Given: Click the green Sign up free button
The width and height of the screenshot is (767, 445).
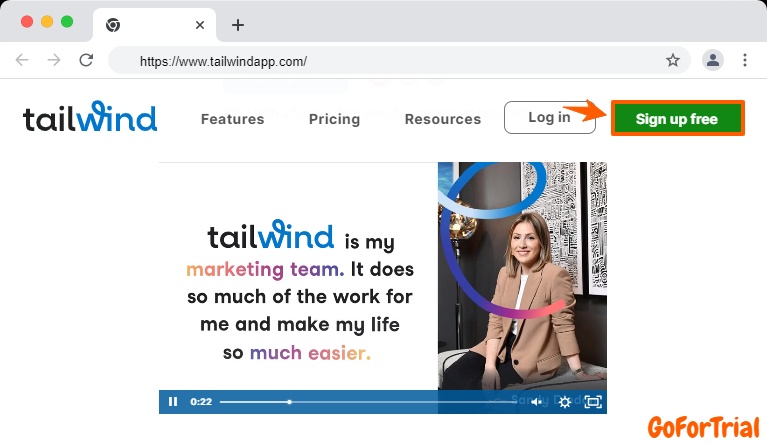Looking at the screenshot, I should (677, 118).
